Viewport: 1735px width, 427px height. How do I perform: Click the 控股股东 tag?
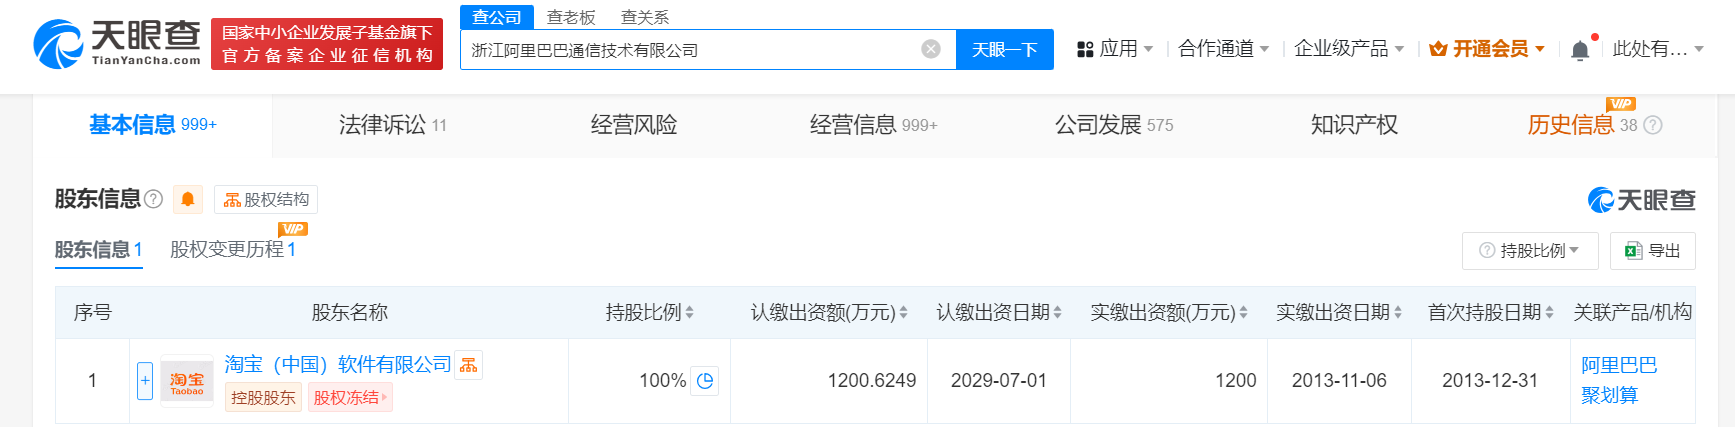coord(263,397)
